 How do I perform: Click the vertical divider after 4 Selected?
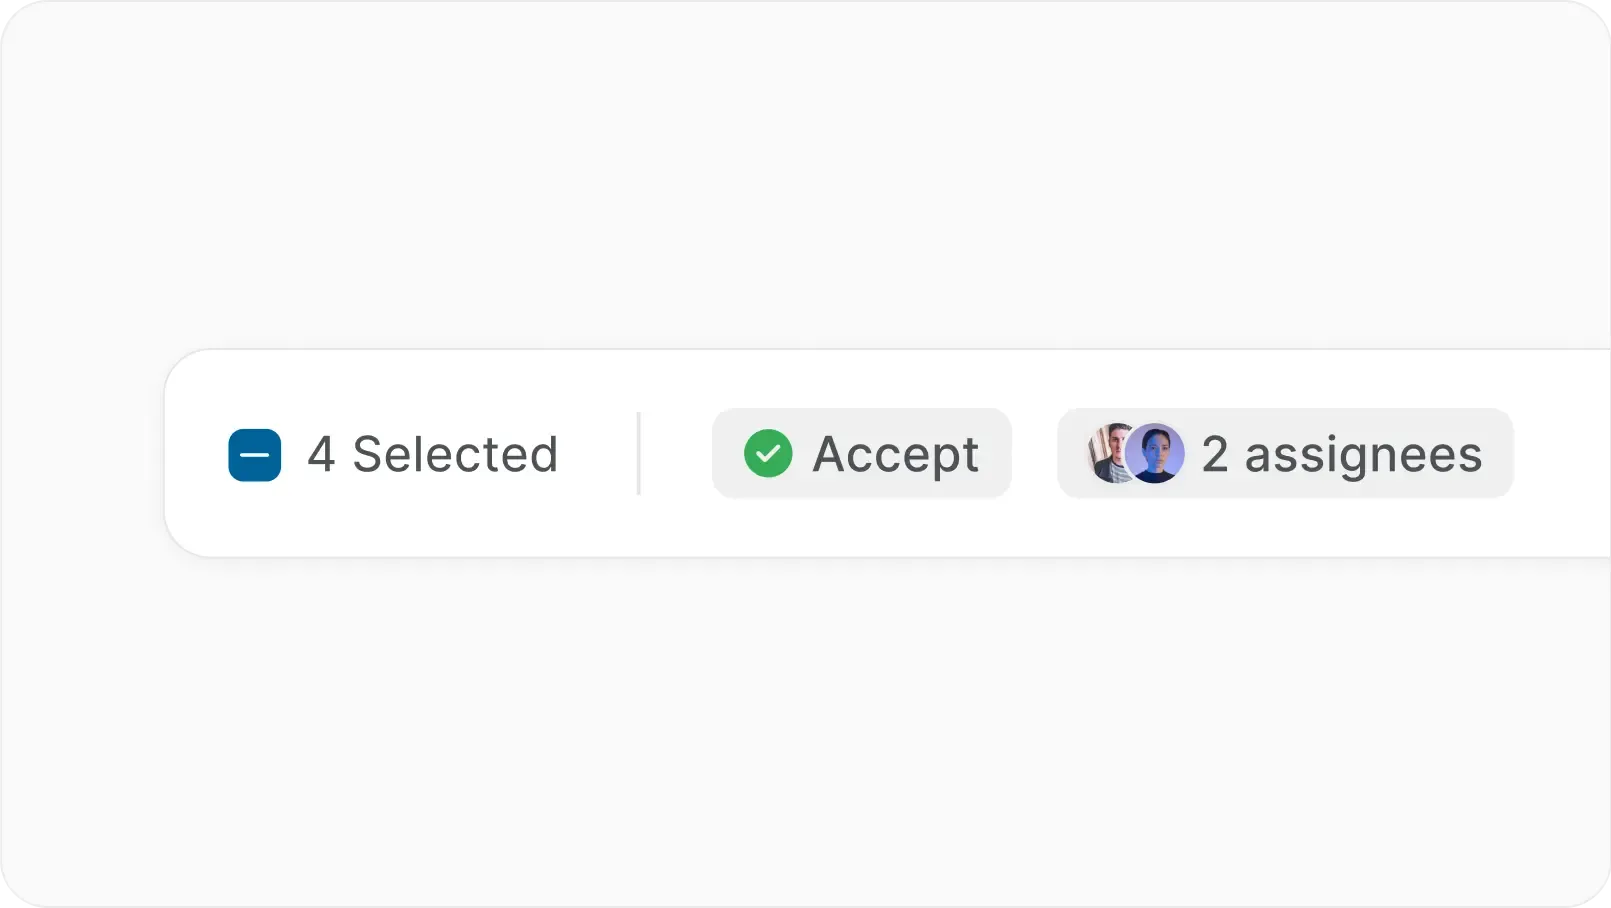click(638, 453)
